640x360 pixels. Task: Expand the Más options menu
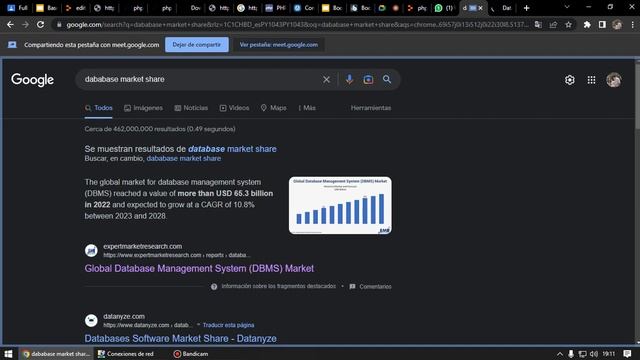click(307, 108)
